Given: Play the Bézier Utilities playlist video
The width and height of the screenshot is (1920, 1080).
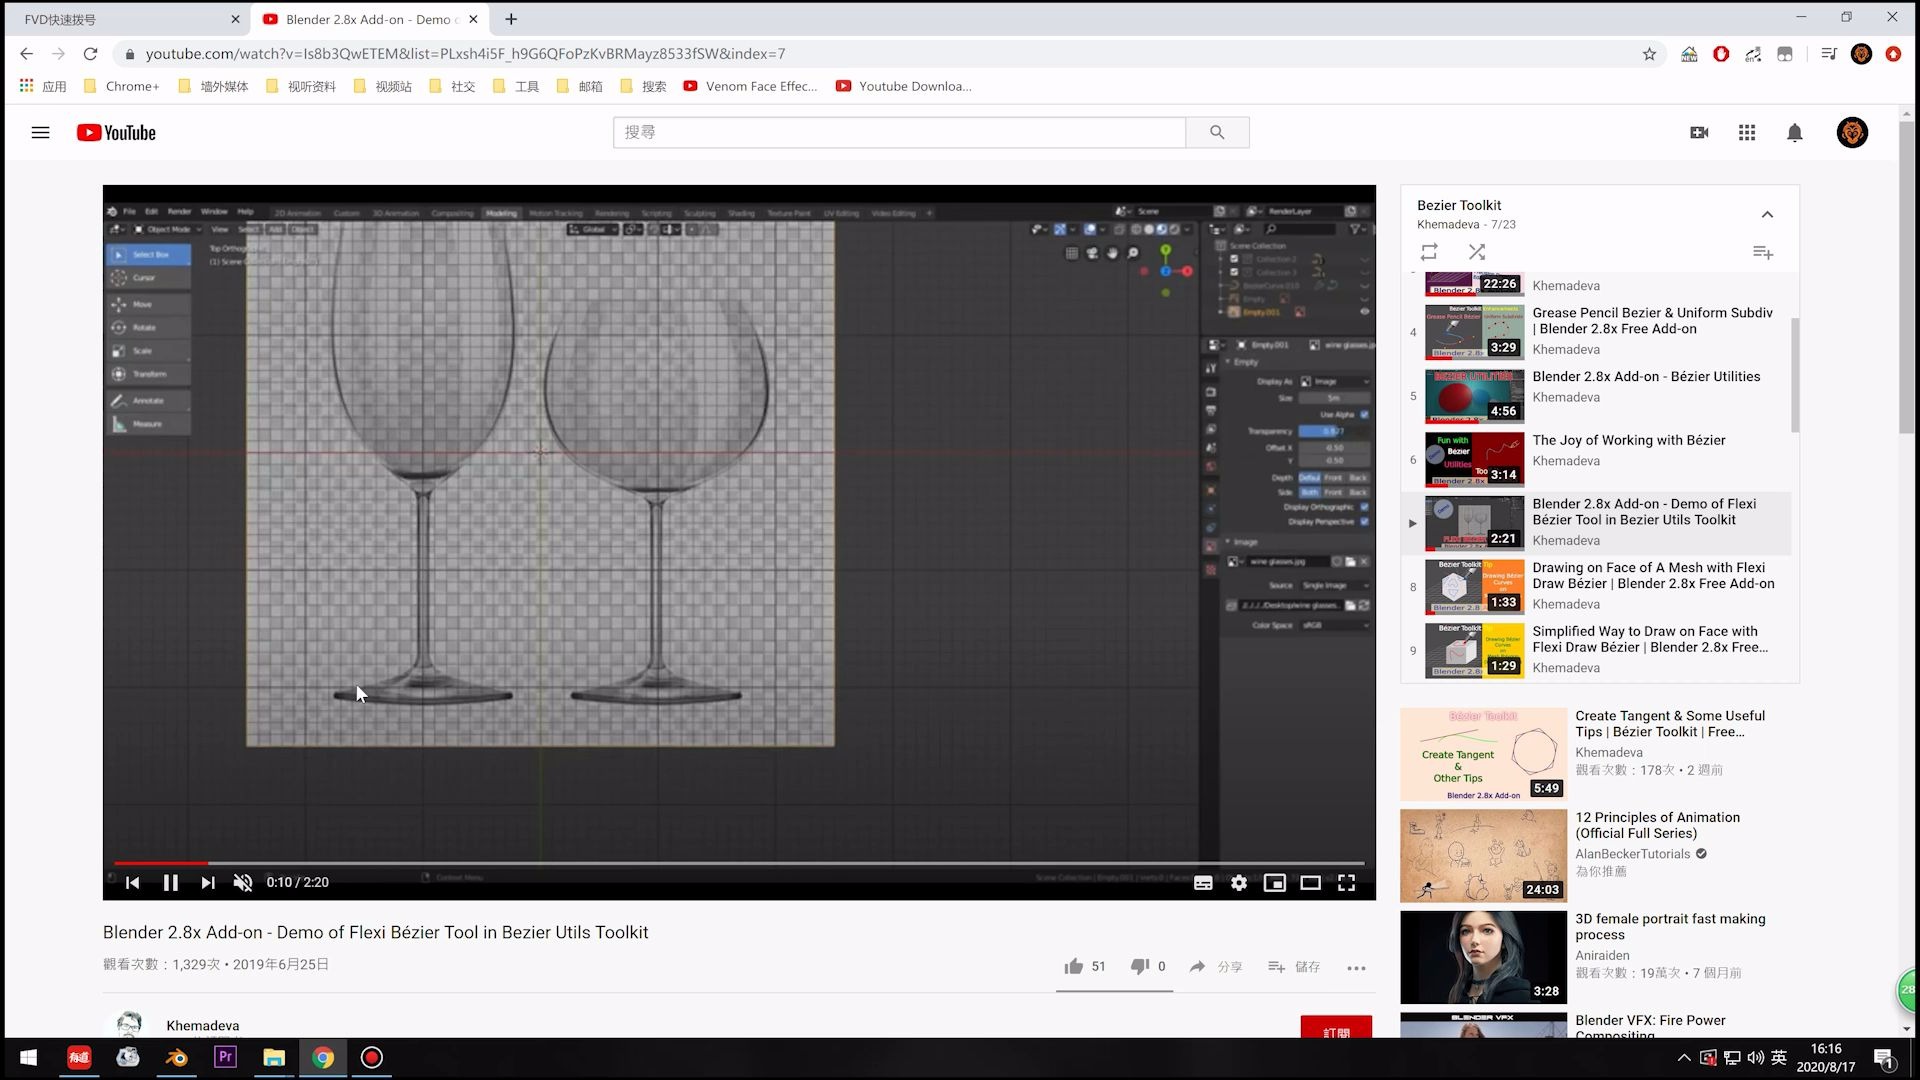Looking at the screenshot, I should [x=1646, y=376].
